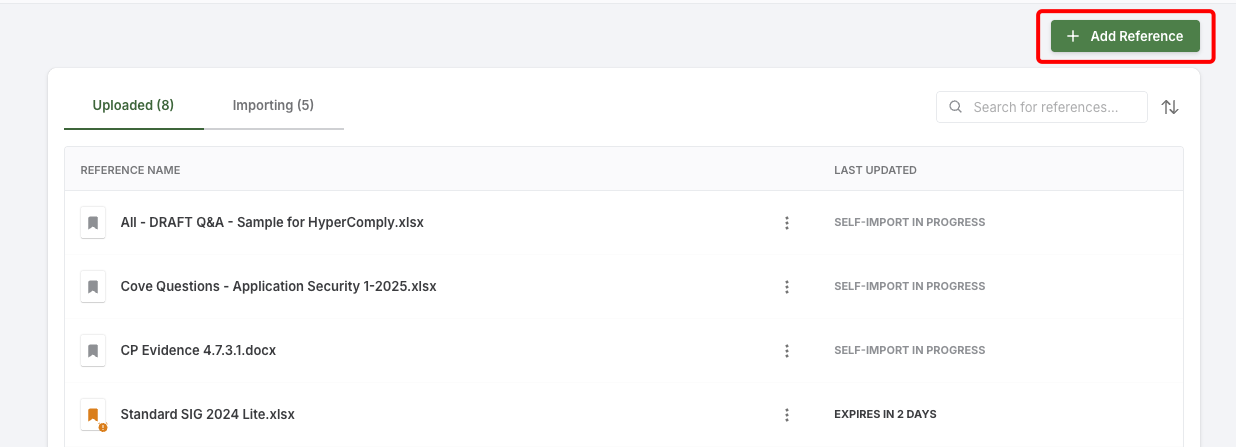Click the Add Reference button
Screen dimensions: 1236x447
1125,36
